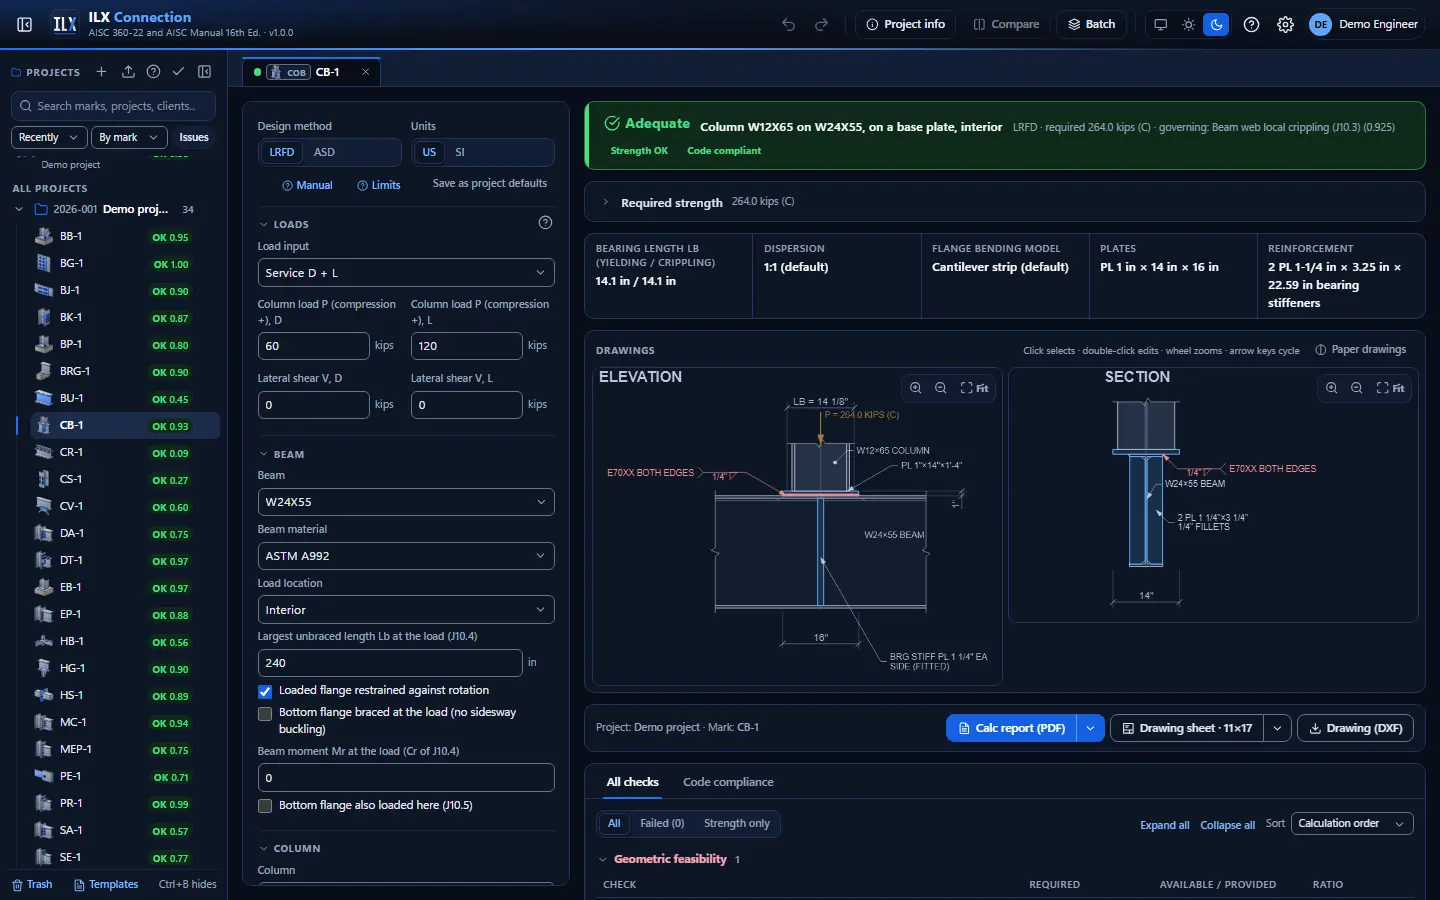Click the upload icon in the Projects header
The width and height of the screenshot is (1440, 900).
pyautogui.click(x=128, y=72)
